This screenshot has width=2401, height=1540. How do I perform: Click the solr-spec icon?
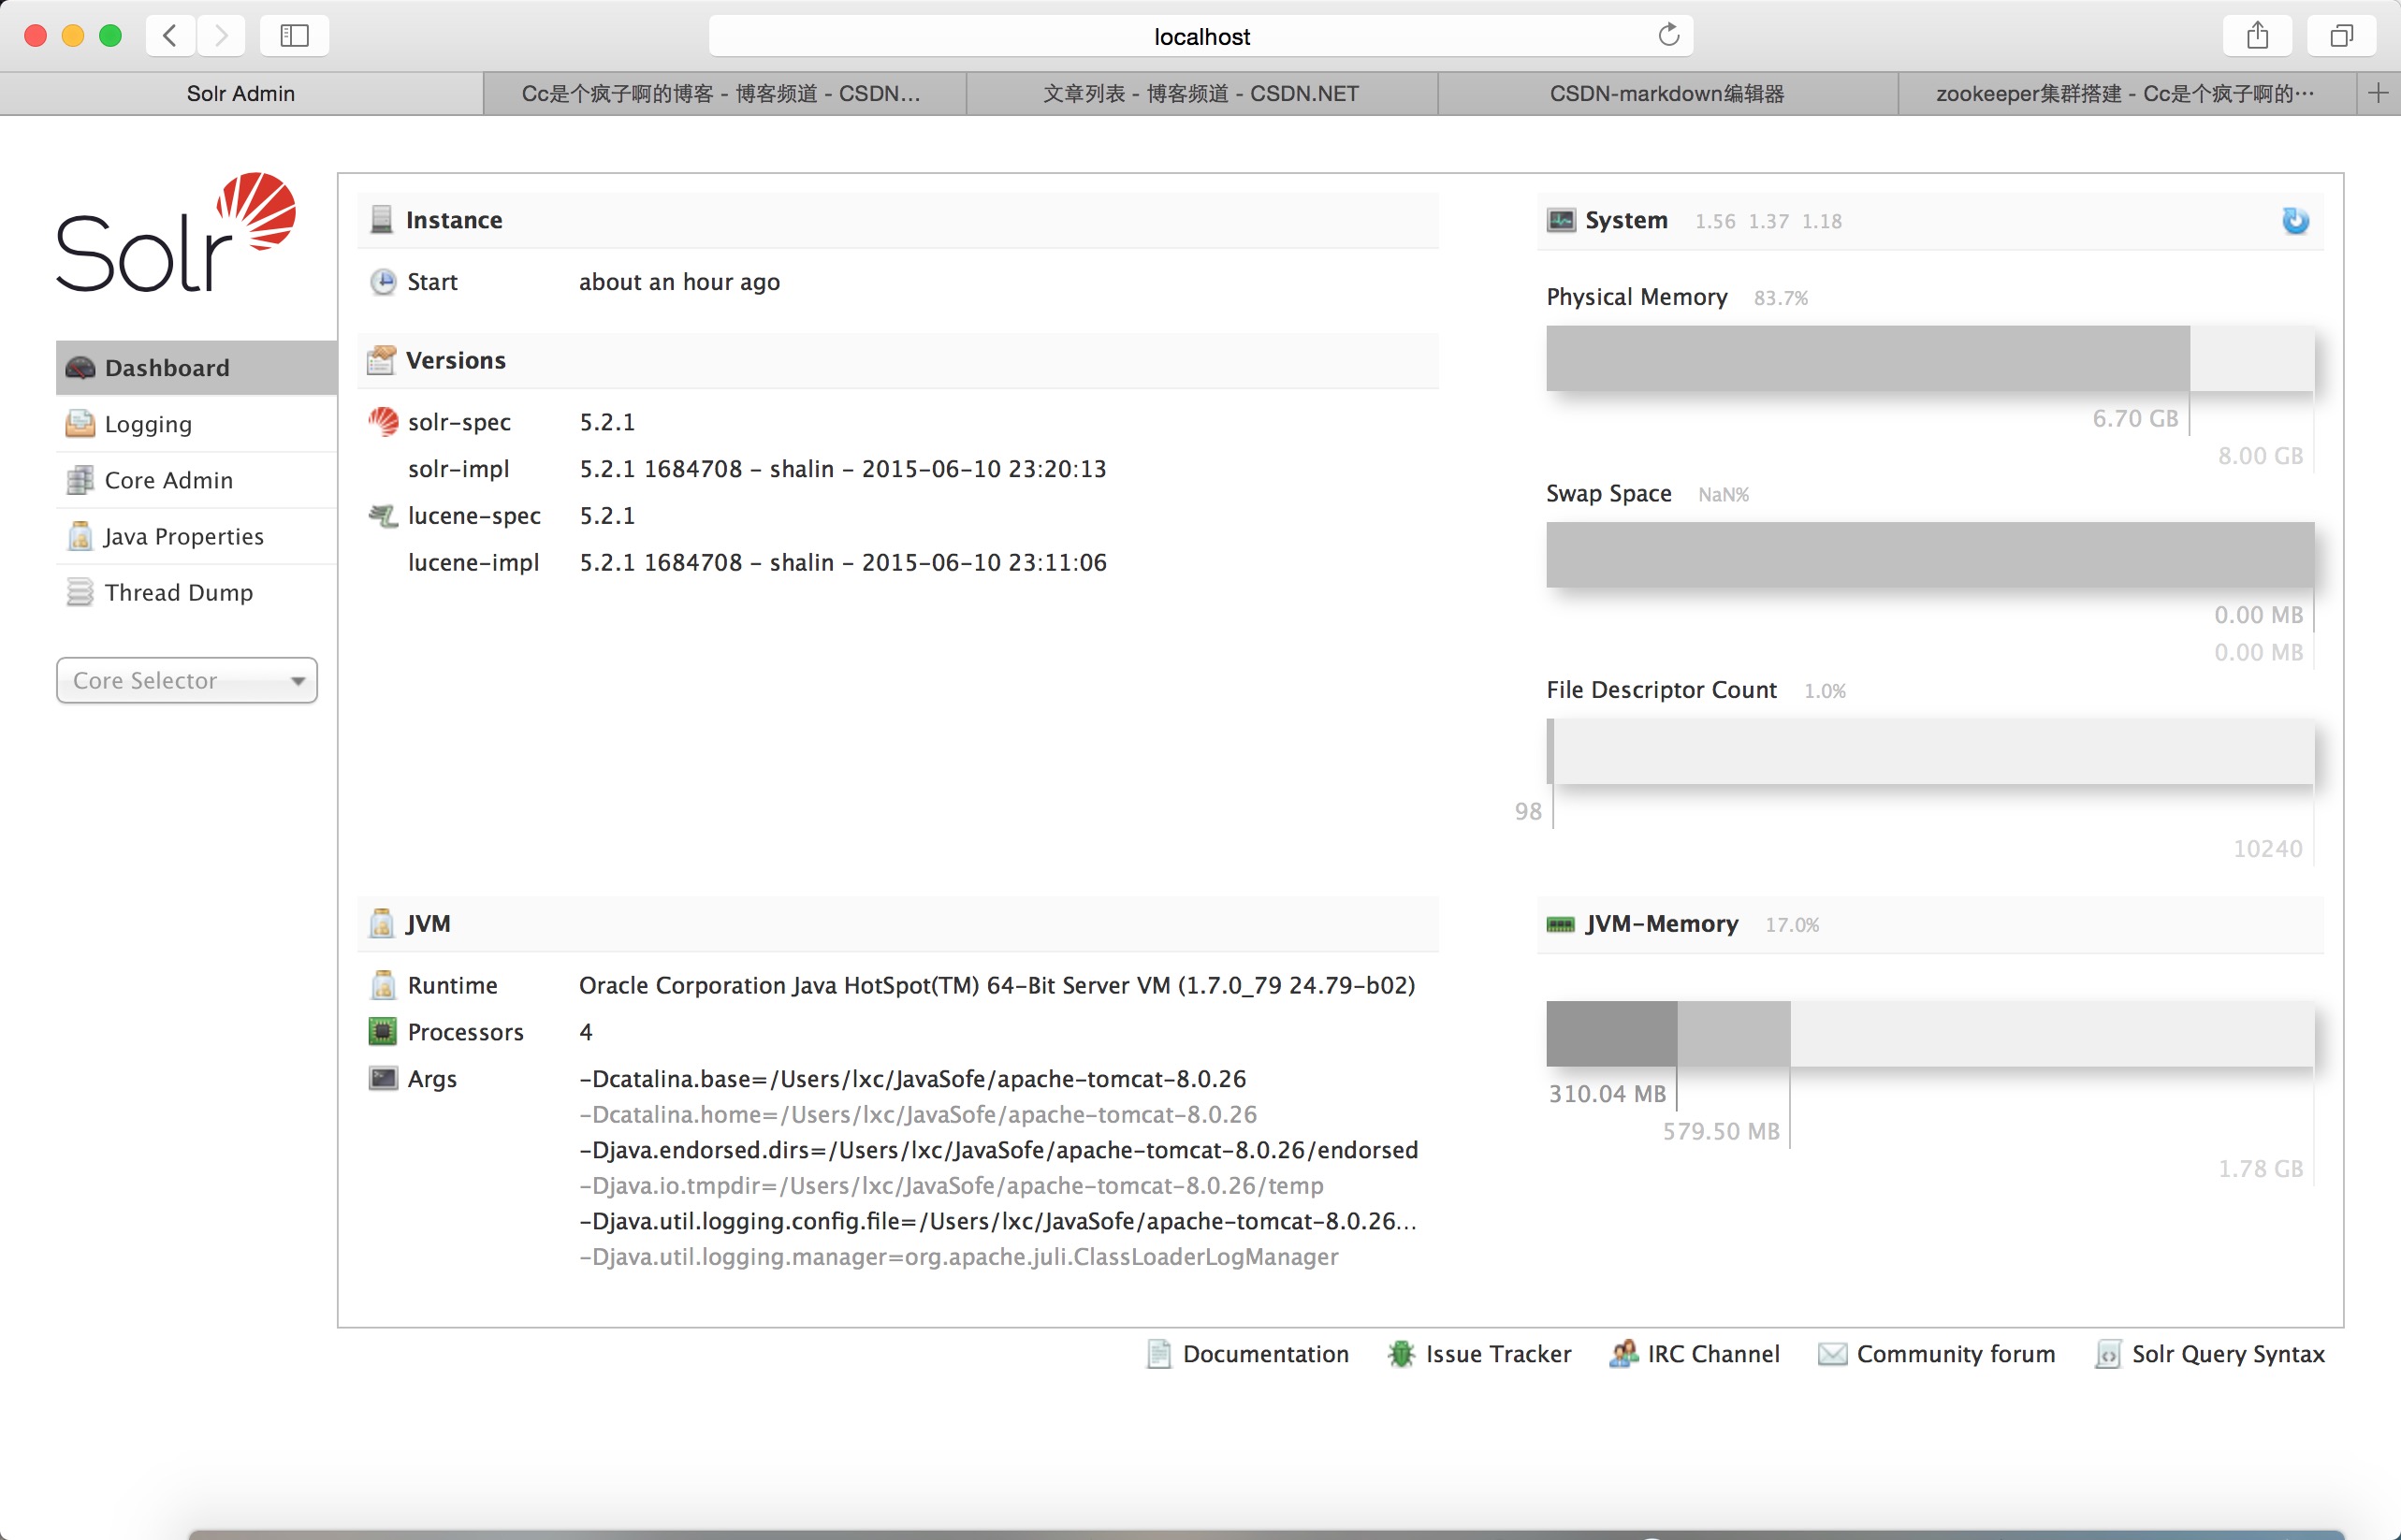pyautogui.click(x=383, y=422)
